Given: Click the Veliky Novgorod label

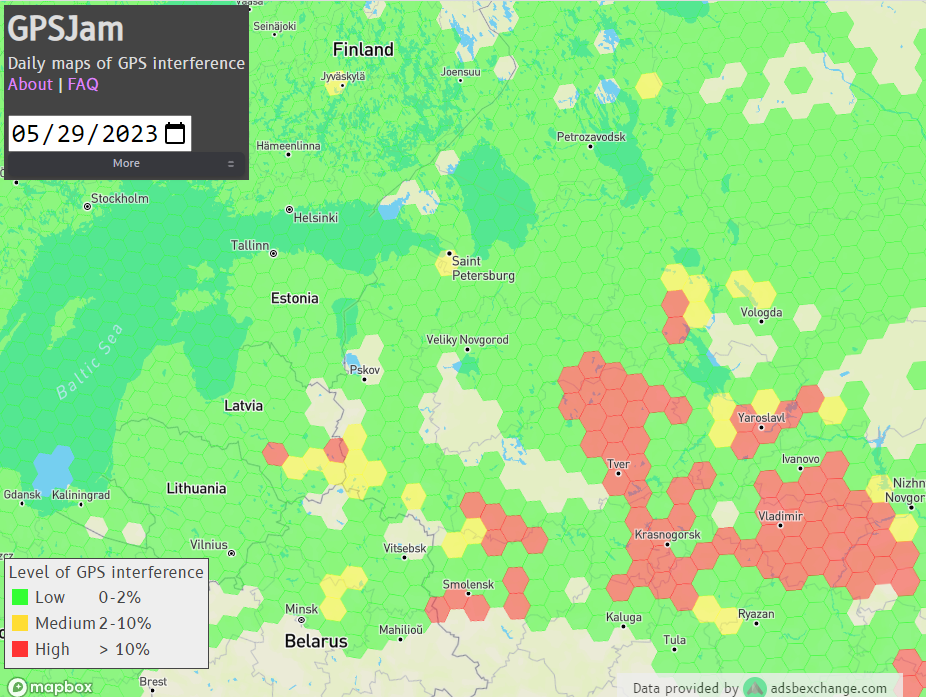Looking at the screenshot, I should click(x=467, y=340).
